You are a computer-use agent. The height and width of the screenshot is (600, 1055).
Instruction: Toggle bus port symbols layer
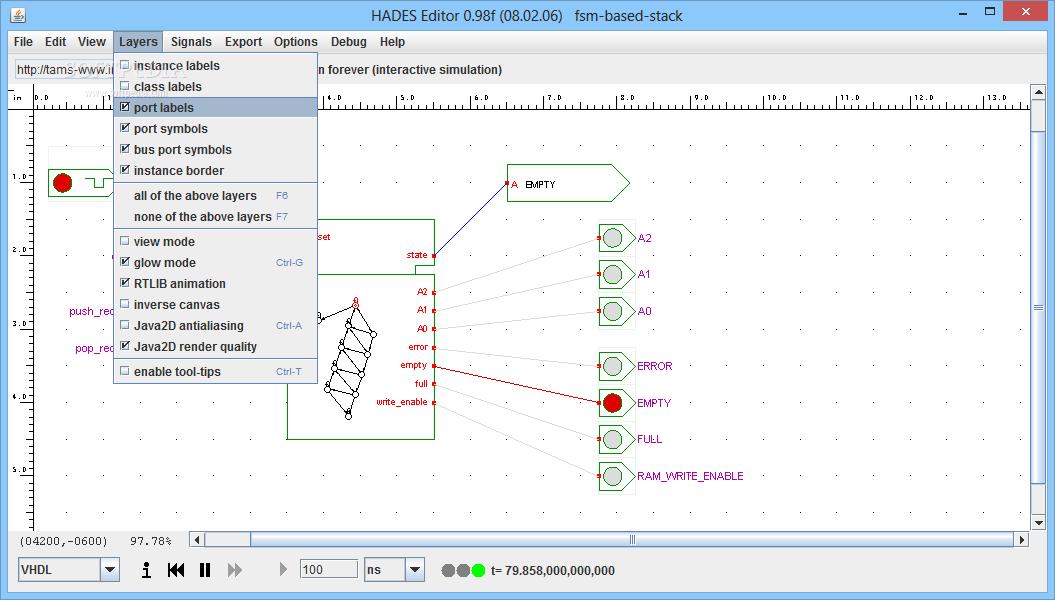point(215,149)
